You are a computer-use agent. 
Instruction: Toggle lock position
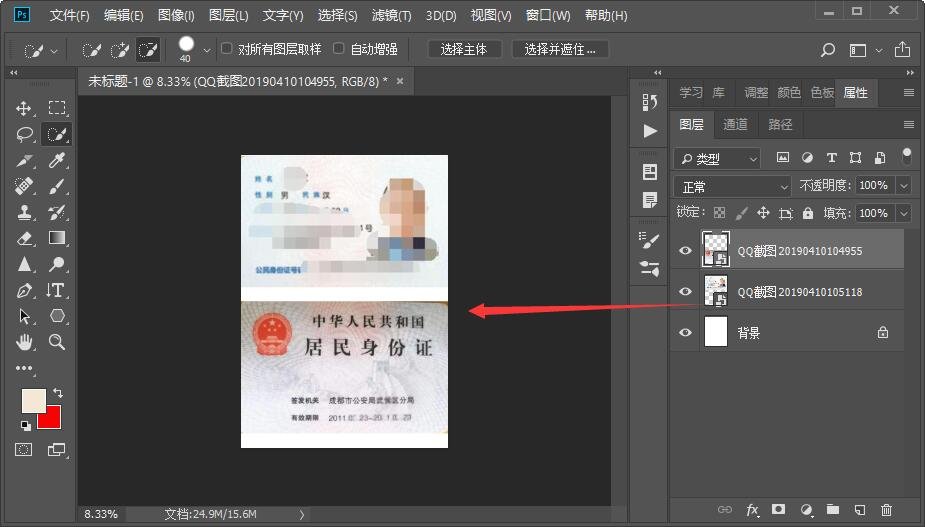click(763, 212)
